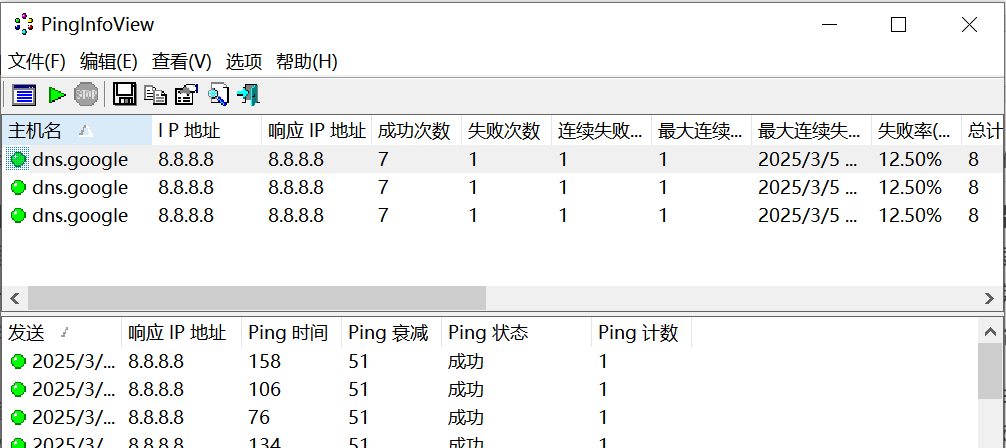Click the right arrow of horizontal scrollbar
This screenshot has height=448, width=1006.
tap(989, 298)
